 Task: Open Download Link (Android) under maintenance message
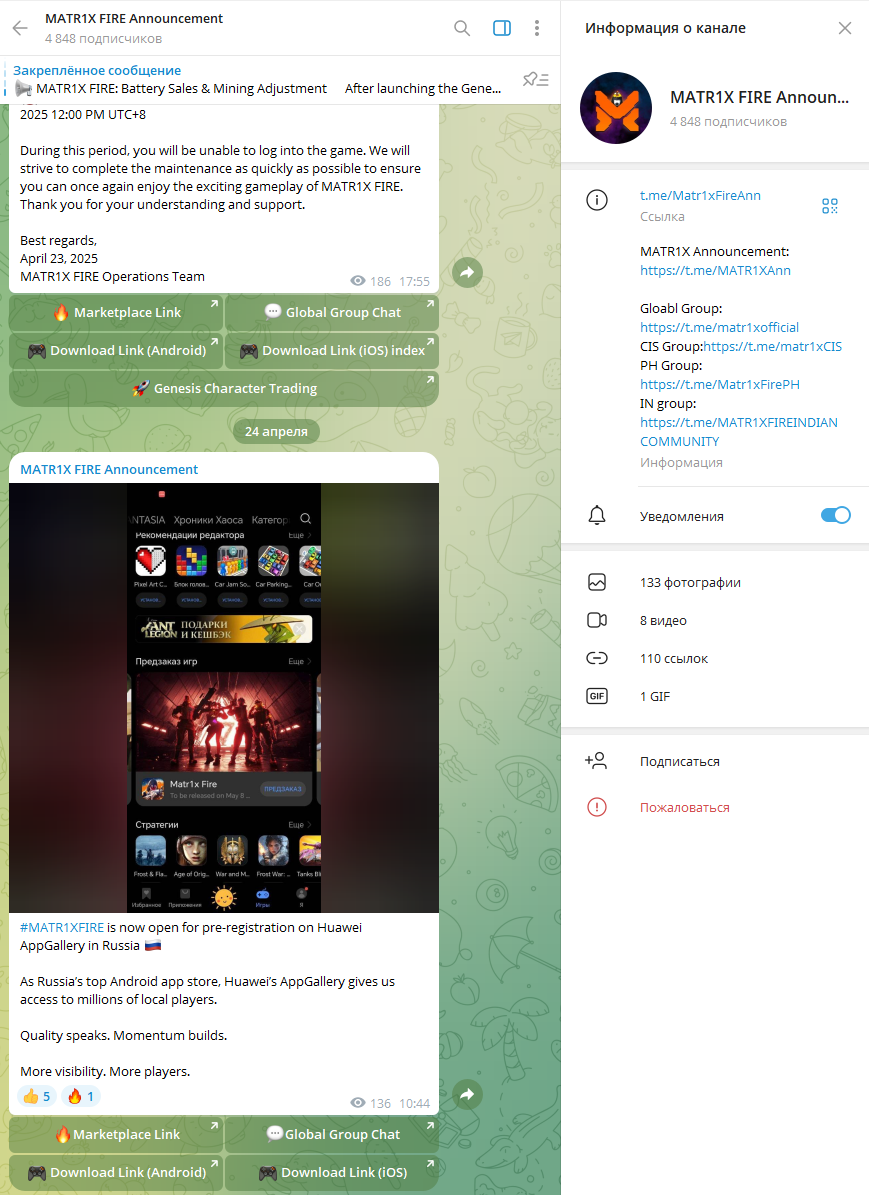click(x=116, y=351)
